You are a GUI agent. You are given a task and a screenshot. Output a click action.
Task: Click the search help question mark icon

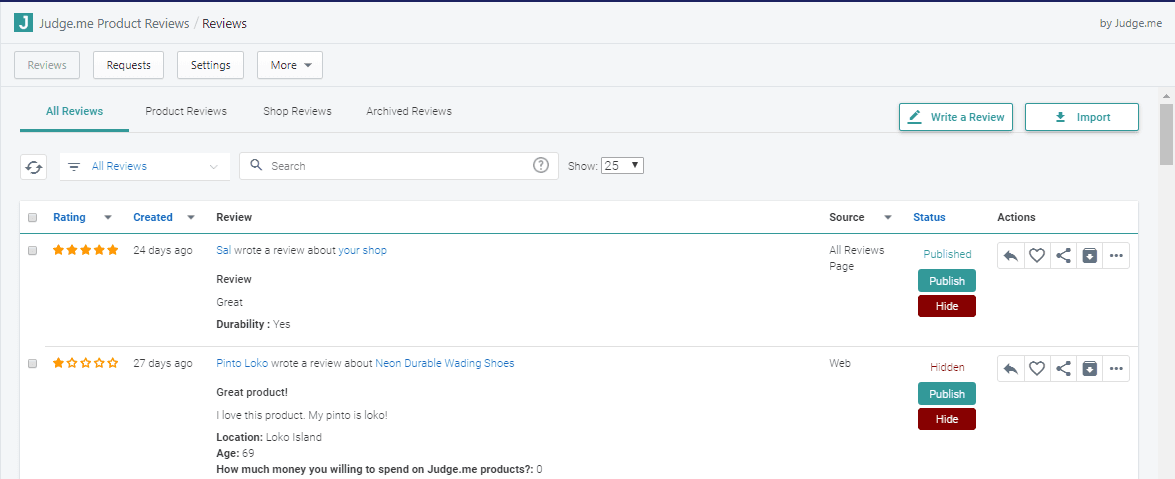[541, 166]
